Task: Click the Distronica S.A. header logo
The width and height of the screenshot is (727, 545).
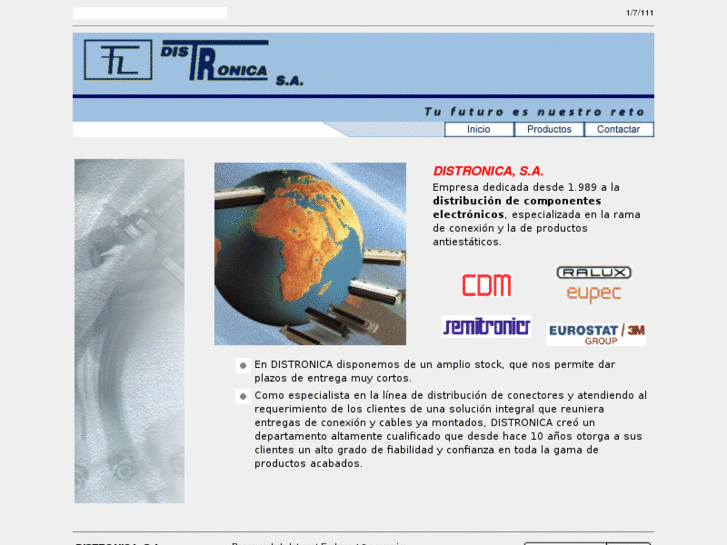Action: click(232, 63)
